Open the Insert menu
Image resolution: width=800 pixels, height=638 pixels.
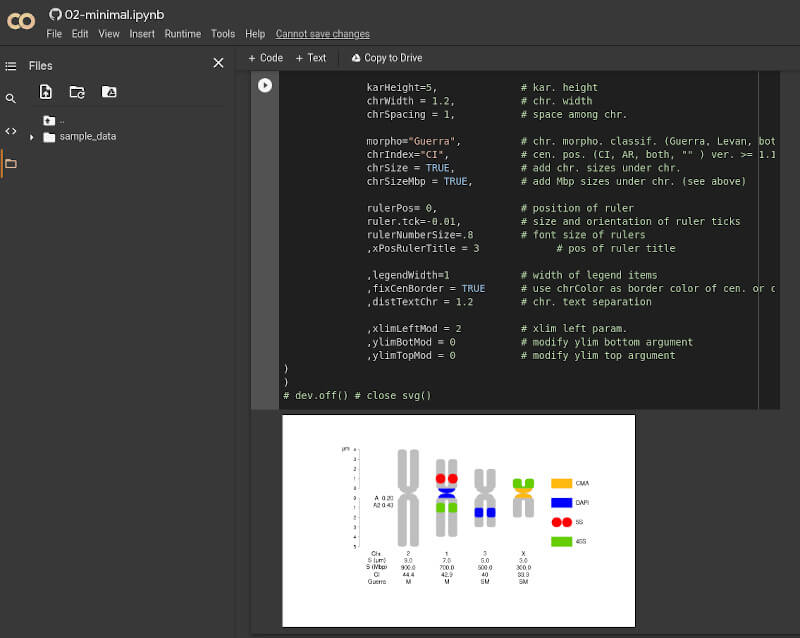(142, 34)
